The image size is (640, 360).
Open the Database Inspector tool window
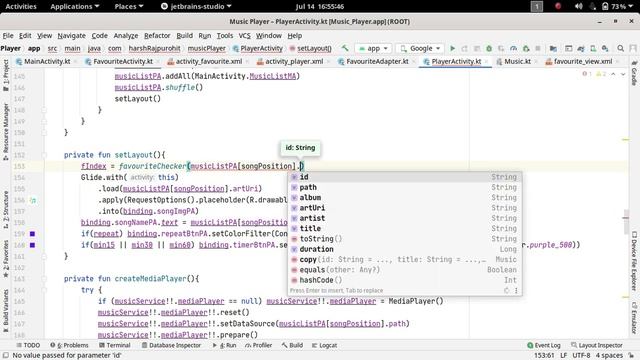click(171, 345)
